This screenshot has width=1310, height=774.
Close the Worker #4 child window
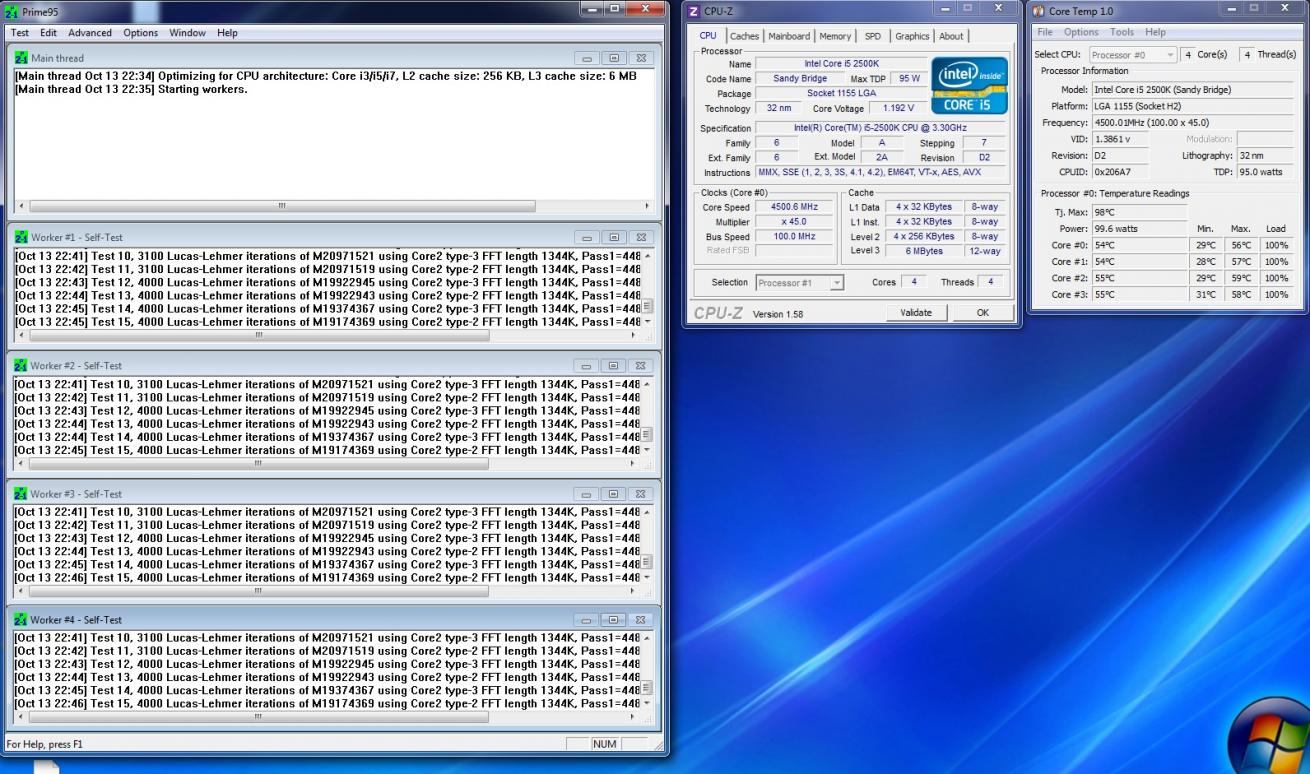tap(641, 620)
